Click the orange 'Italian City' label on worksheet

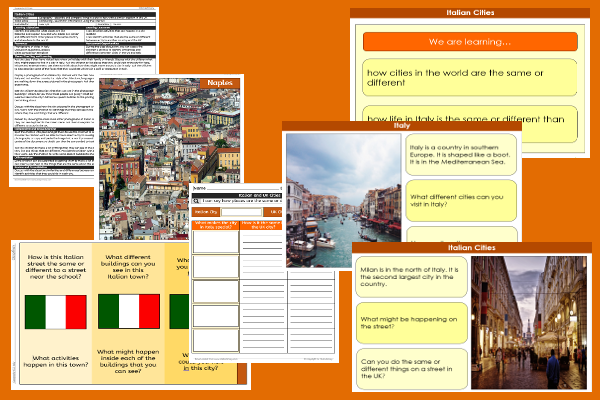[205, 212]
